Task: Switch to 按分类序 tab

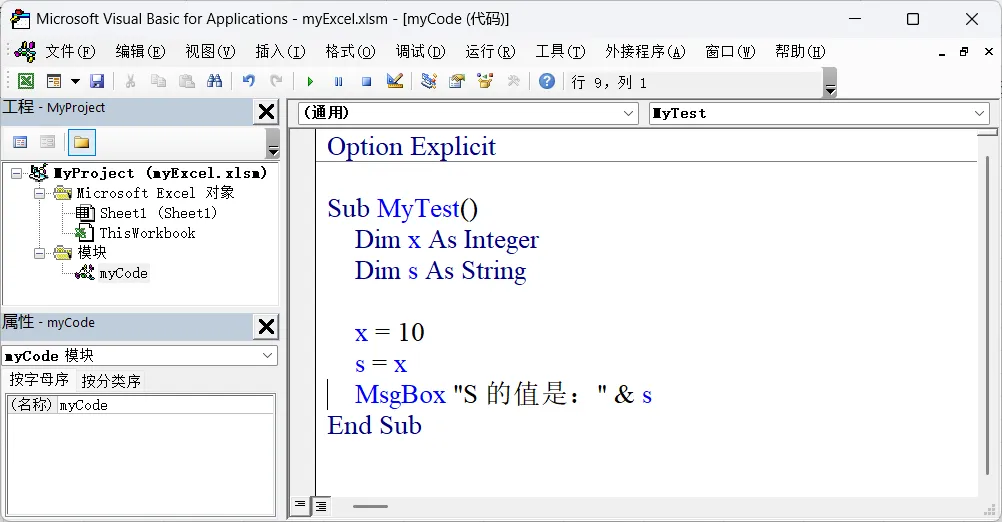Action: 111,381
